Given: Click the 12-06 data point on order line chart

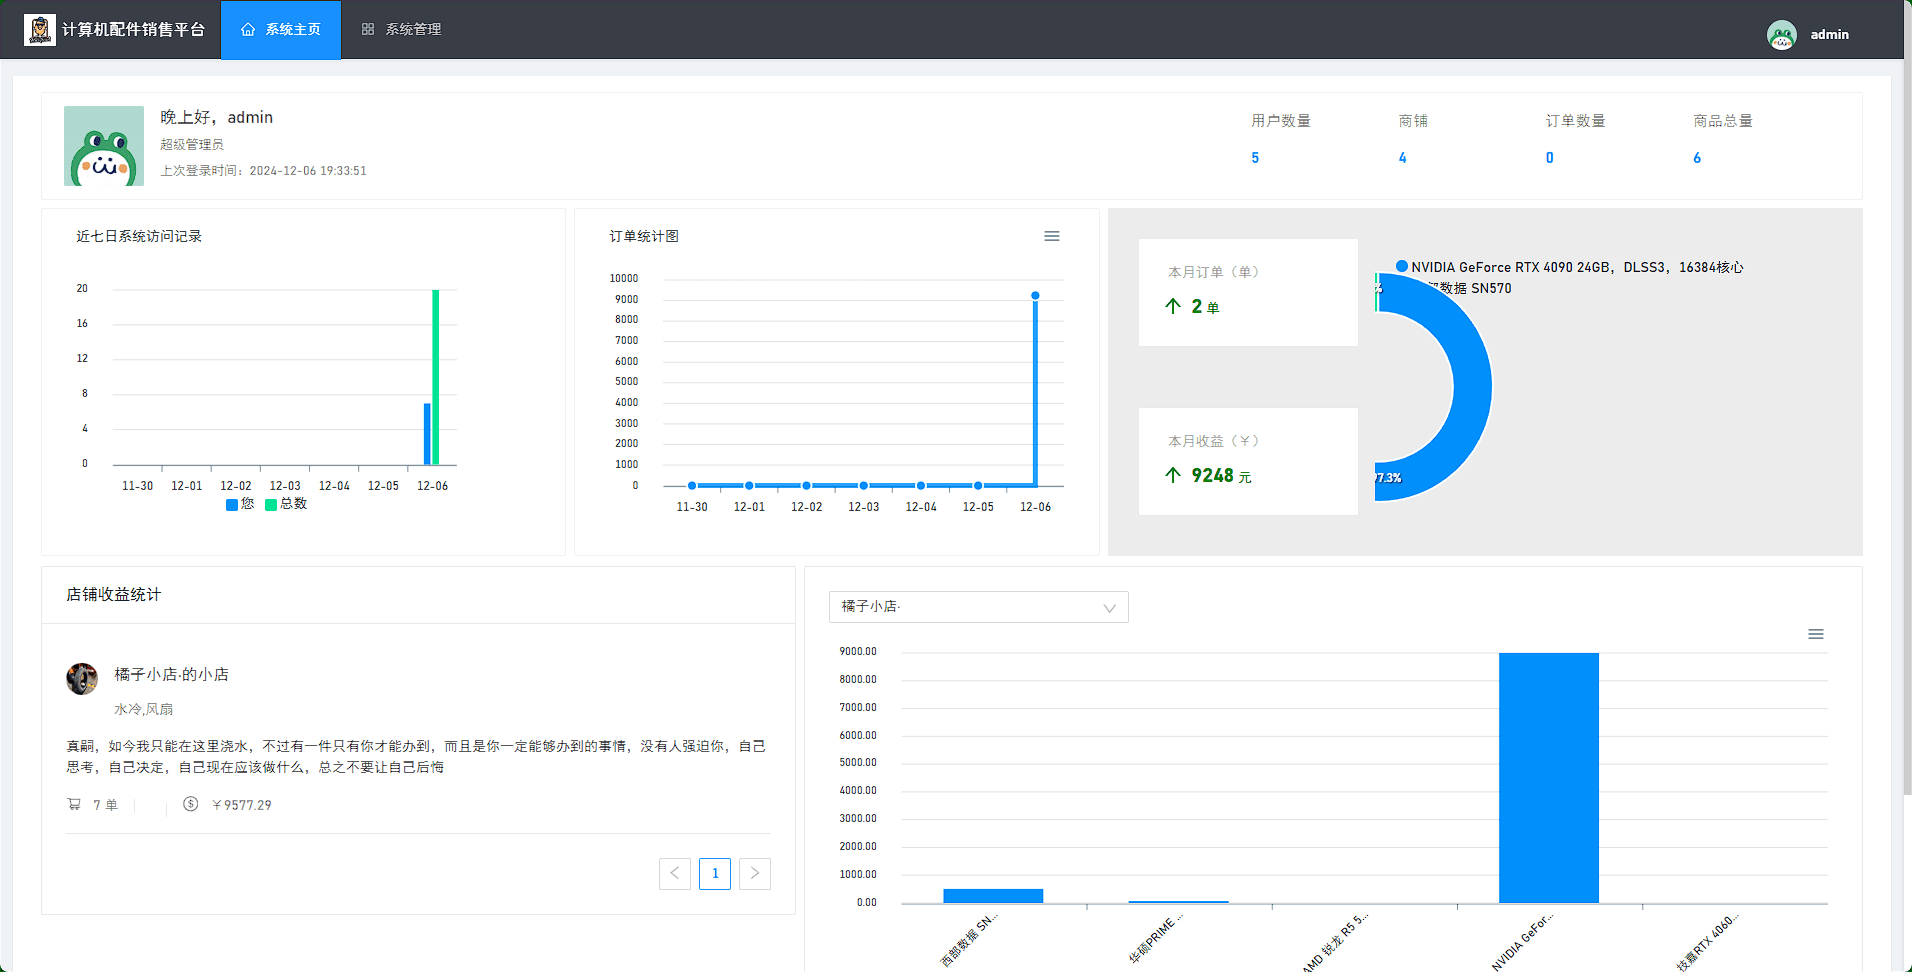Looking at the screenshot, I should [1035, 295].
